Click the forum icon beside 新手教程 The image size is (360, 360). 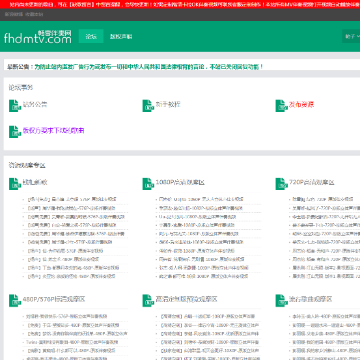(x=148, y=106)
